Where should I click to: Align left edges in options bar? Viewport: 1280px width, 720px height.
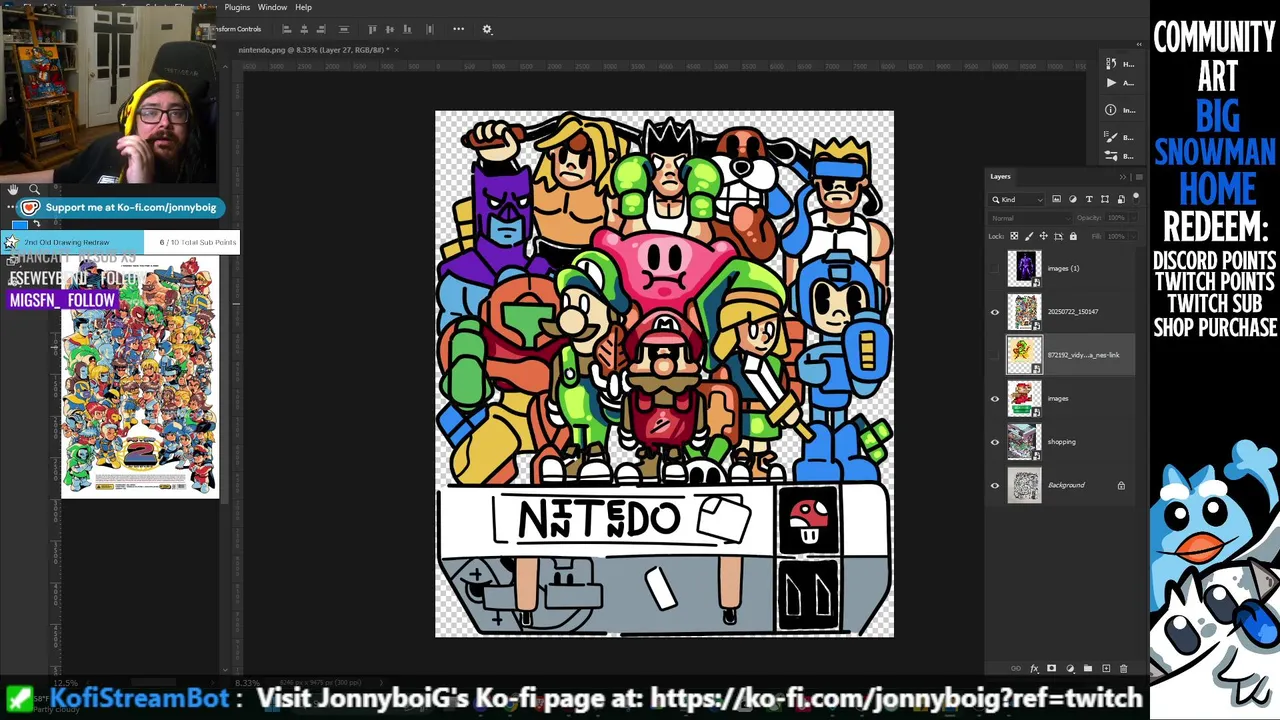coord(287,29)
